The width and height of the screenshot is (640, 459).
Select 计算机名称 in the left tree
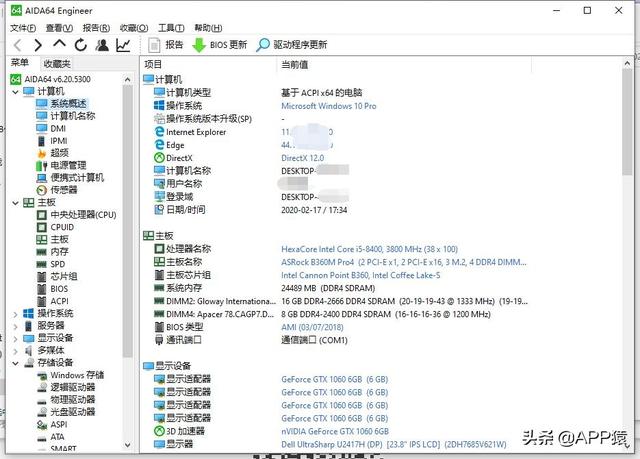[x=66, y=116]
